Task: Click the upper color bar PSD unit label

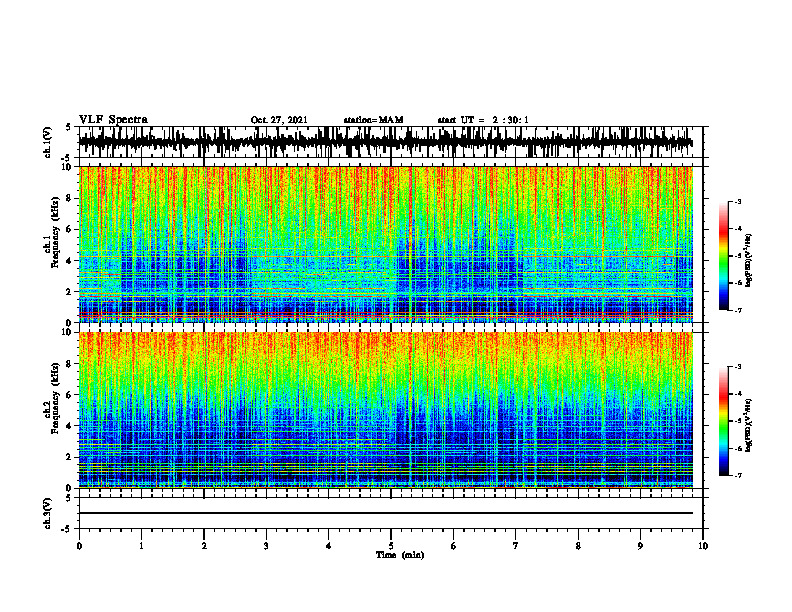Action: point(748,261)
